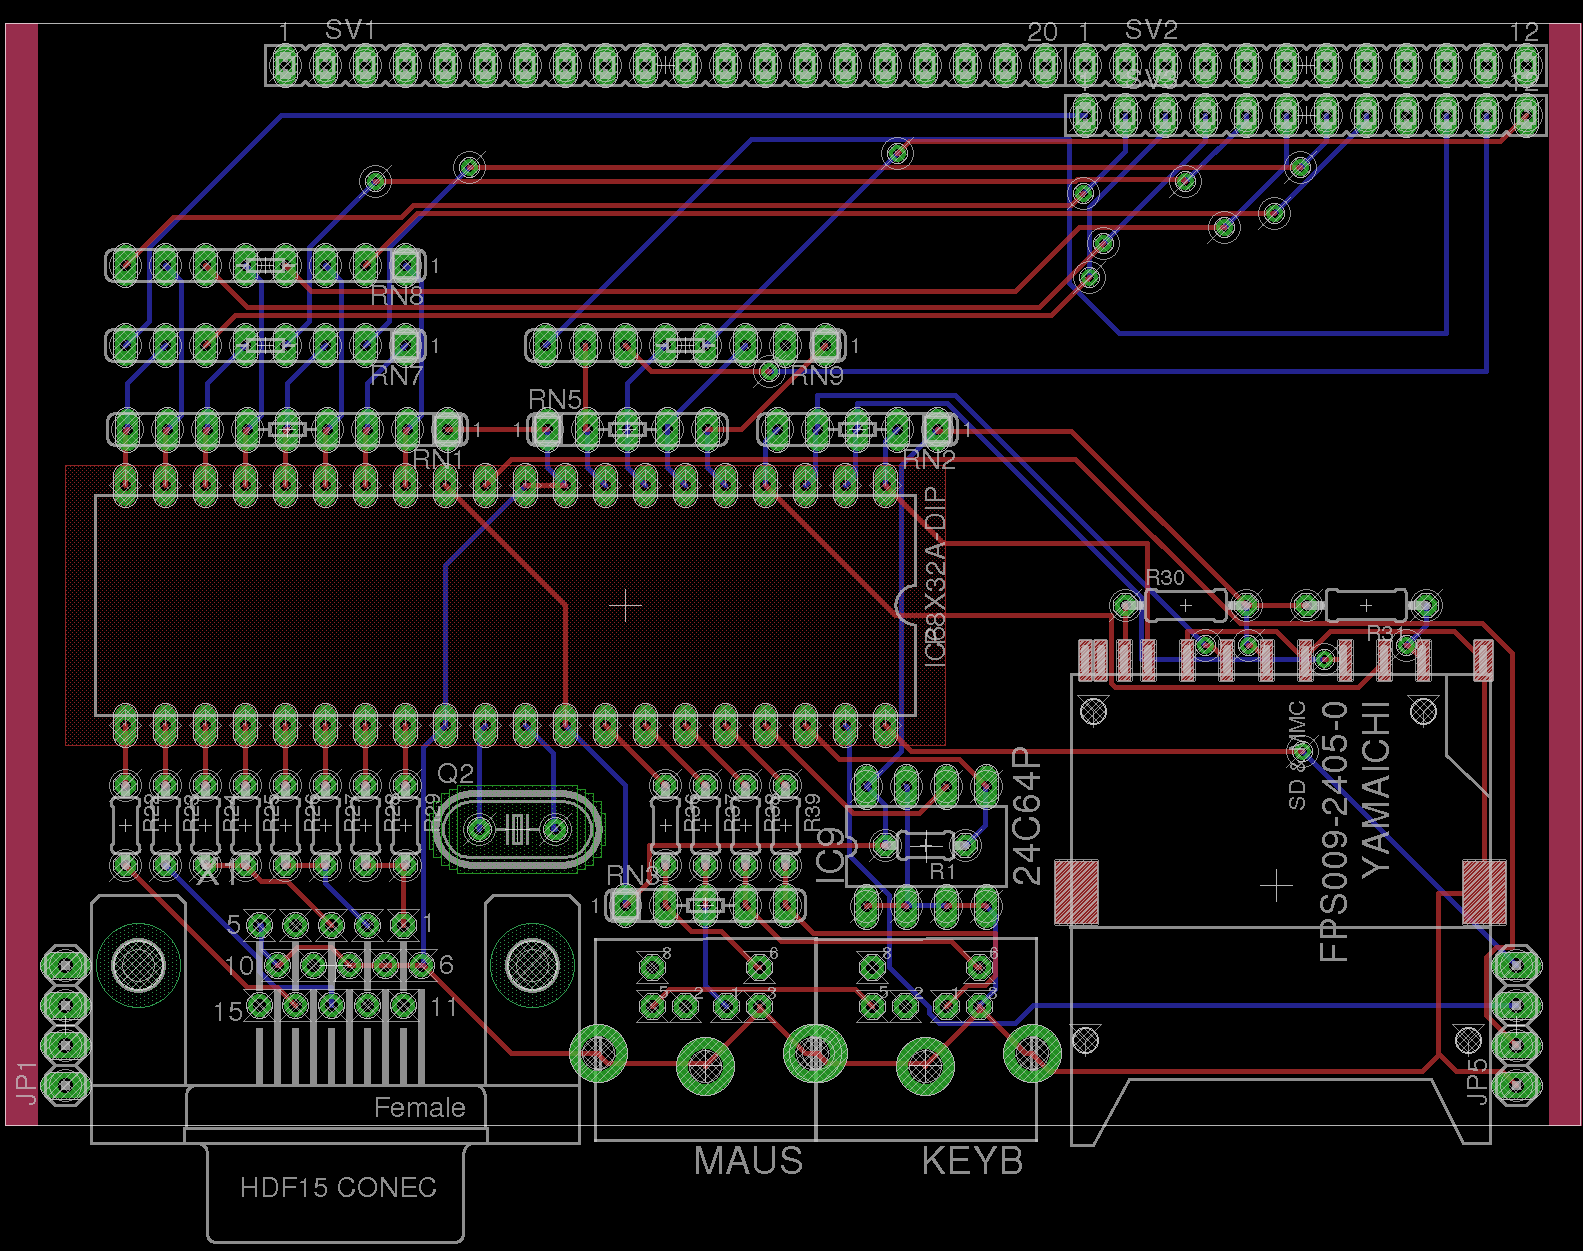Viewport: 1583px width, 1251px height.
Task: Click the left mounting hole of the HDF15 connector
Action: [139, 964]
